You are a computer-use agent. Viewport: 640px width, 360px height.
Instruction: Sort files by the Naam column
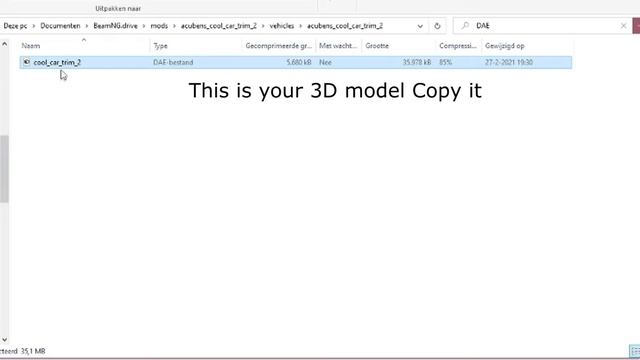31,46
